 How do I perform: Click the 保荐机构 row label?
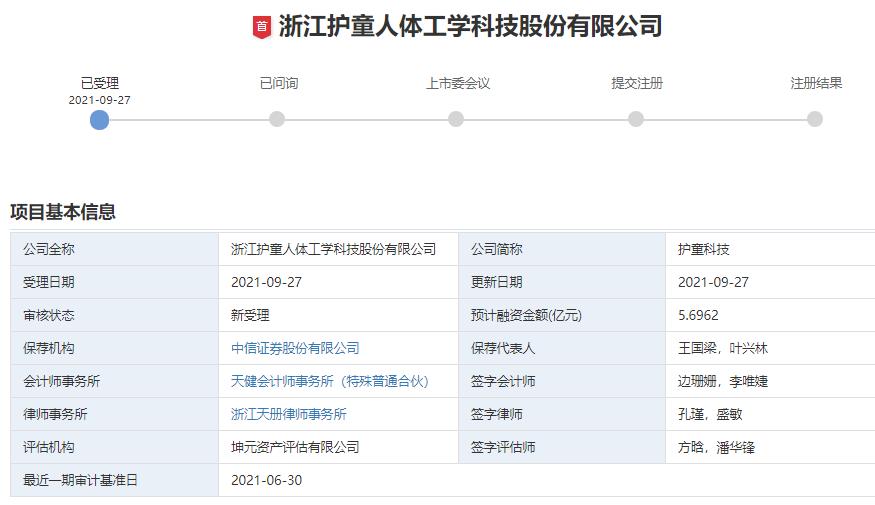(x=114, y=348)
